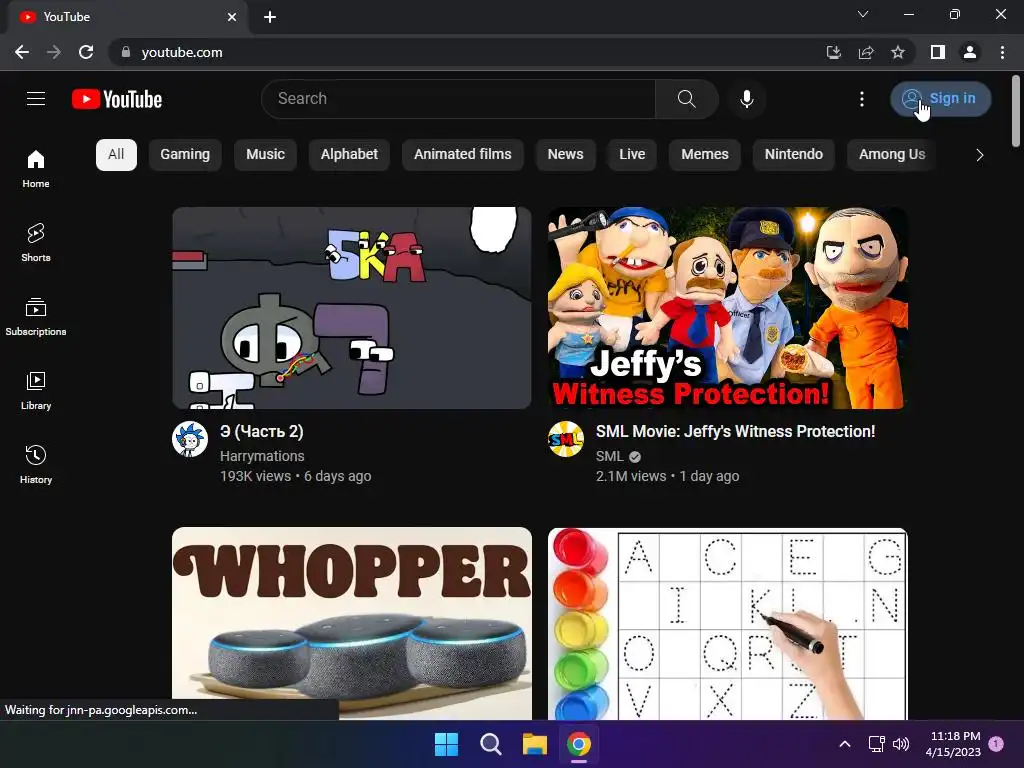Open Shorts from sidebar

36,242
